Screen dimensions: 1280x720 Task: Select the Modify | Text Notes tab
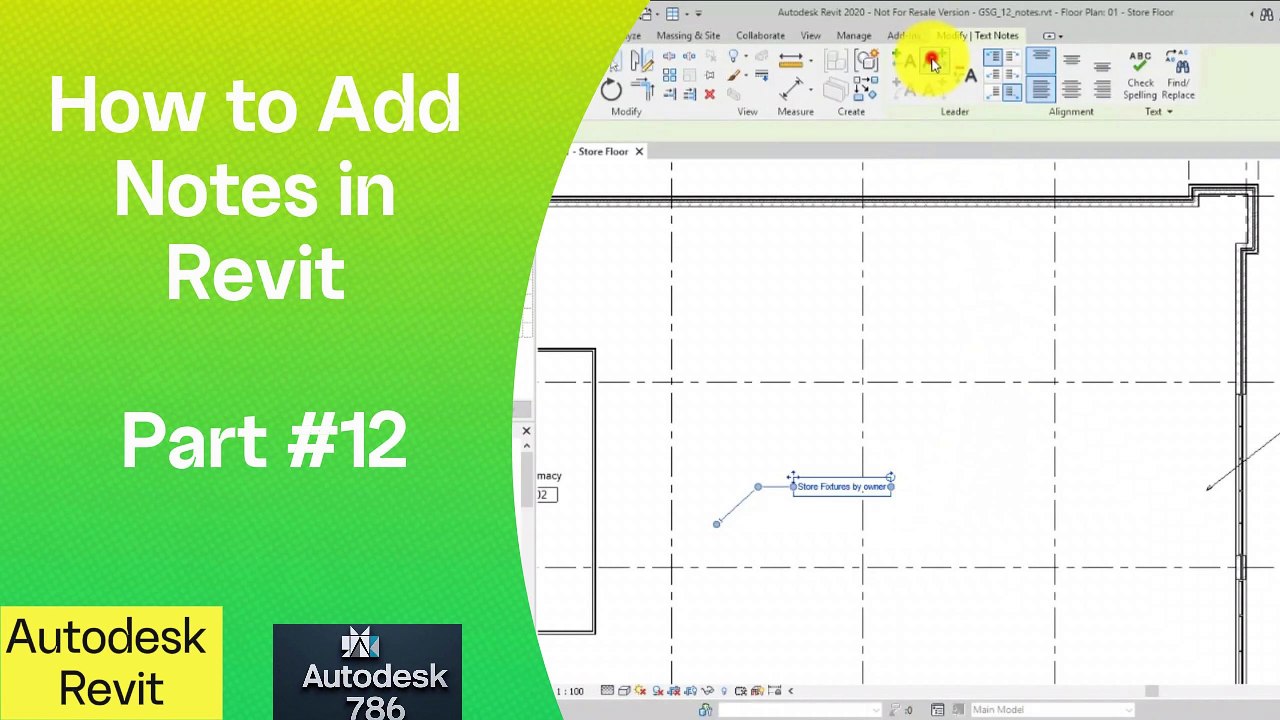pyautogui.click(x=978, y=35)
